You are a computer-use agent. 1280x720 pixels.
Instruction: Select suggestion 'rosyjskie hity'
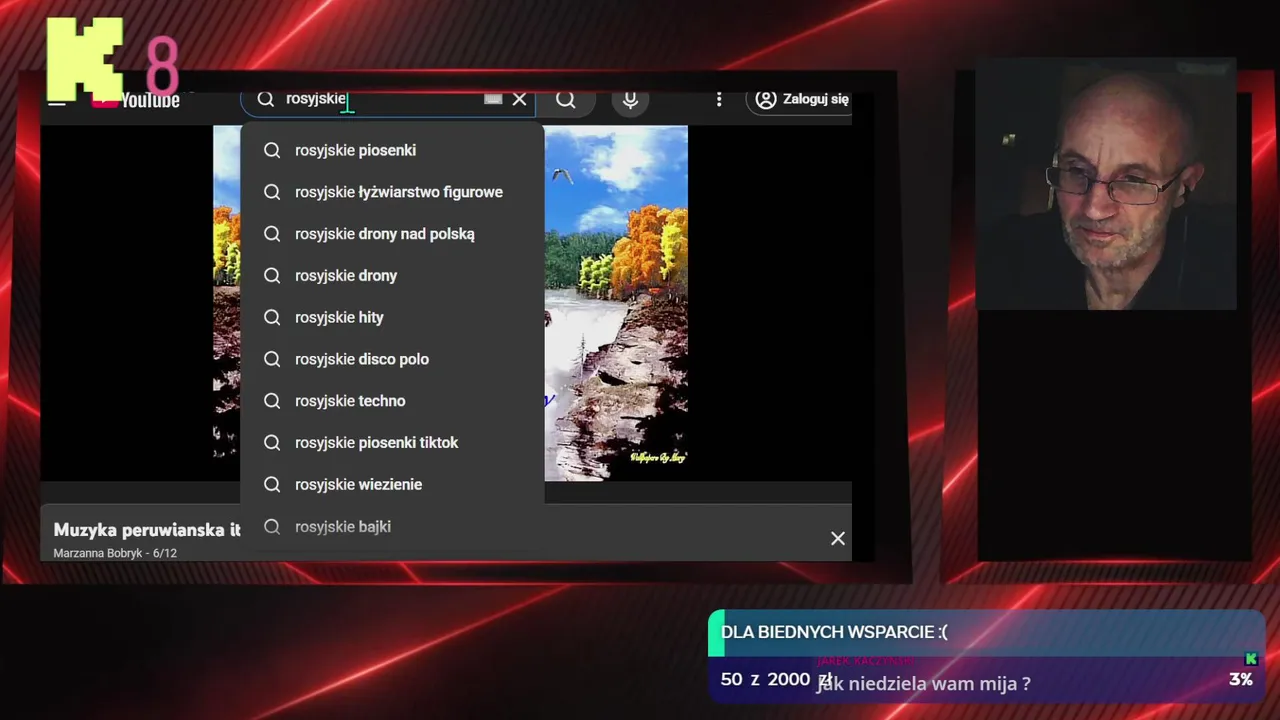pyautogui.click(x=392, y=317)
